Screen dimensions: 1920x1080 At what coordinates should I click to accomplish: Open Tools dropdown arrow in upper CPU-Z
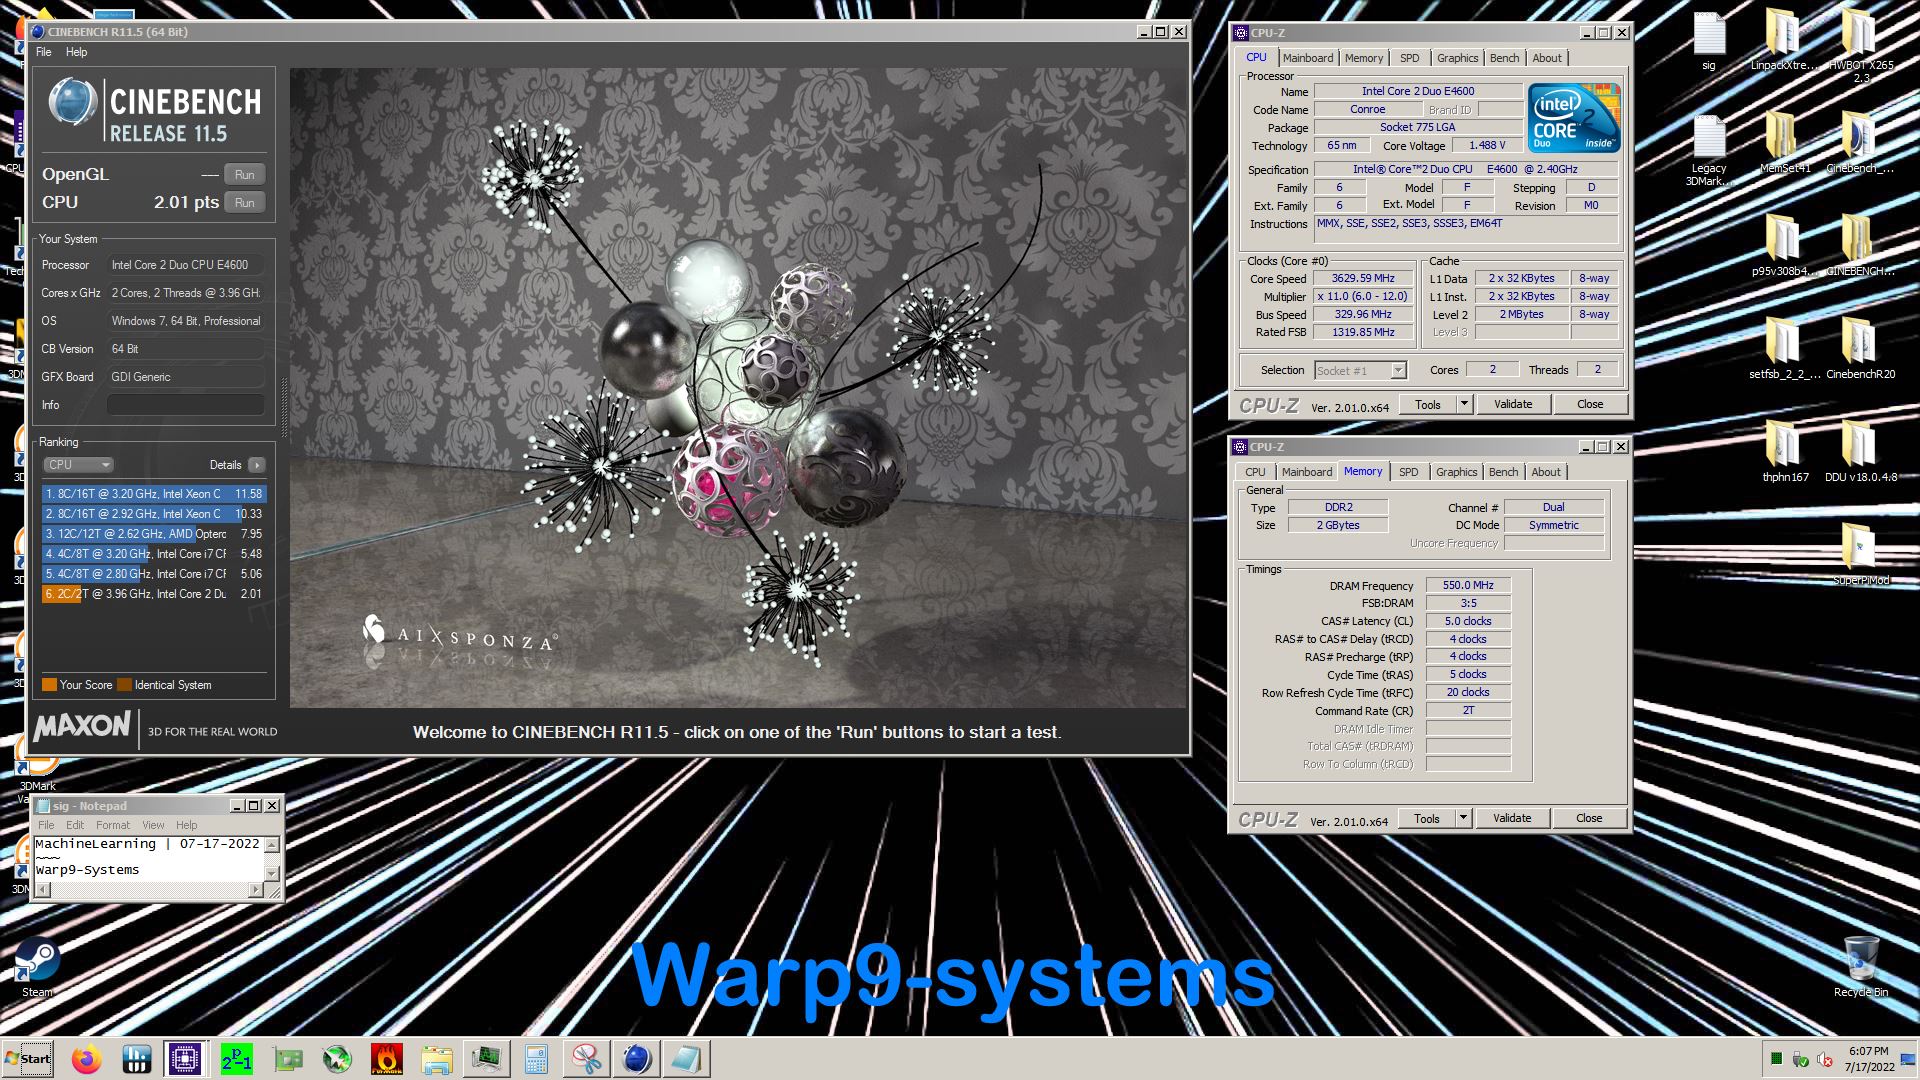1464,404
